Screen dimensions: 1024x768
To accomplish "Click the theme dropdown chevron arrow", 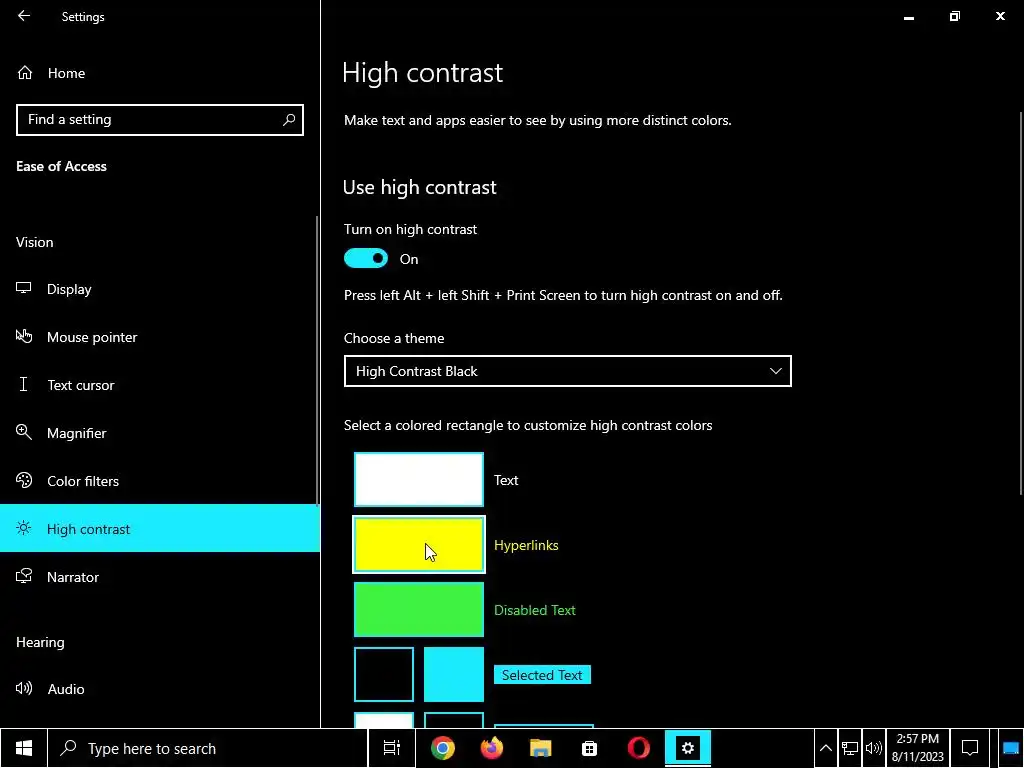I will [x=775, y=371].
